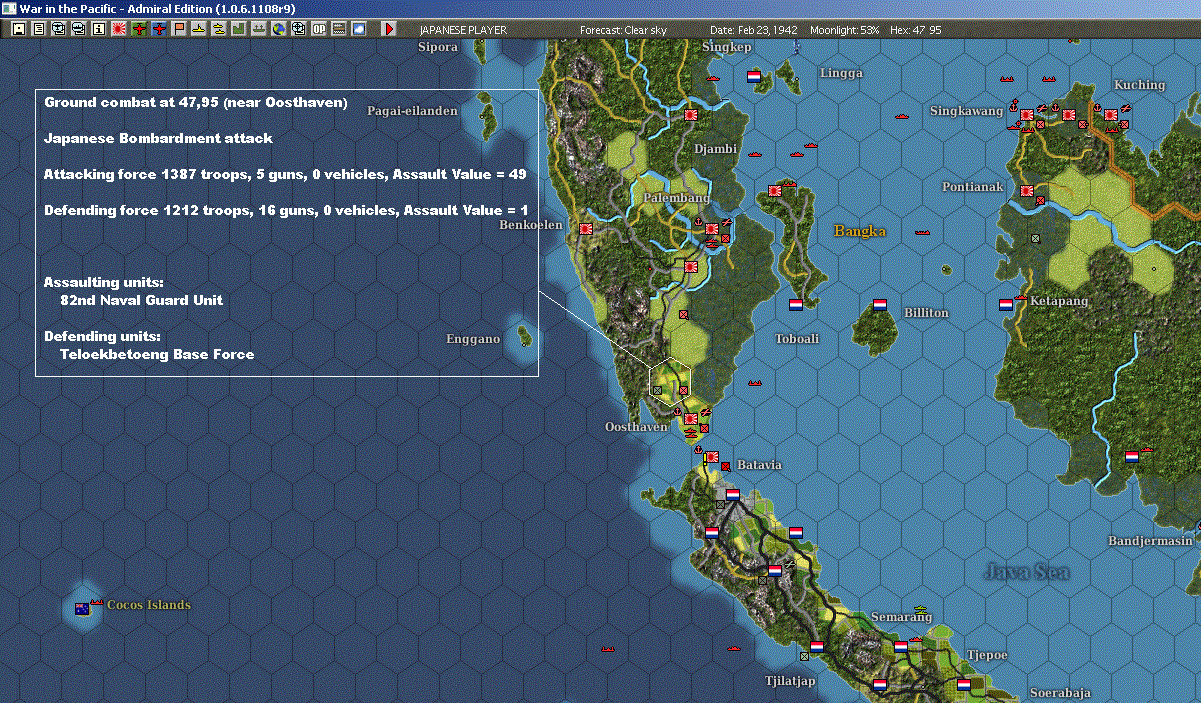1201x703 pixels.
Task: Click the unit marker at Tjilatjap
Action: click(804, 656)
